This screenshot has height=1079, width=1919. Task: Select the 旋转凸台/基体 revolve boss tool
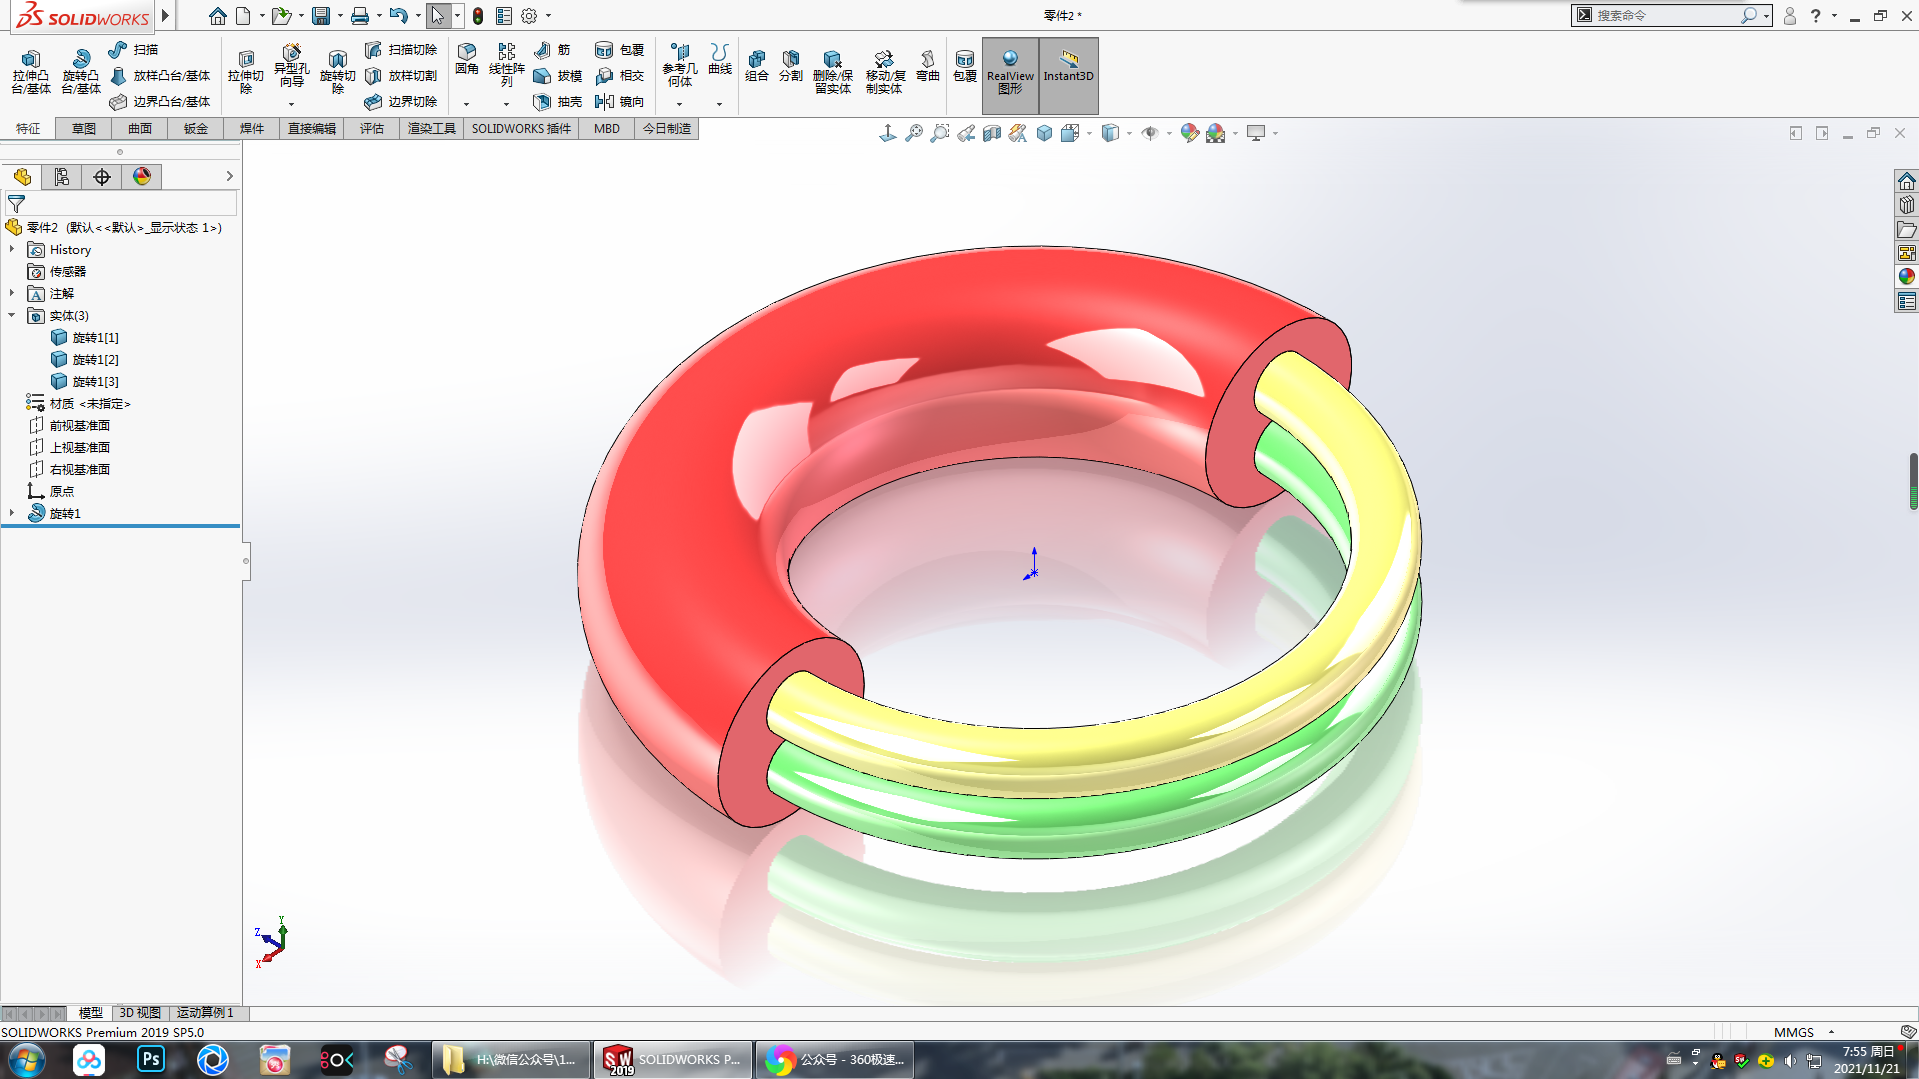80,71
